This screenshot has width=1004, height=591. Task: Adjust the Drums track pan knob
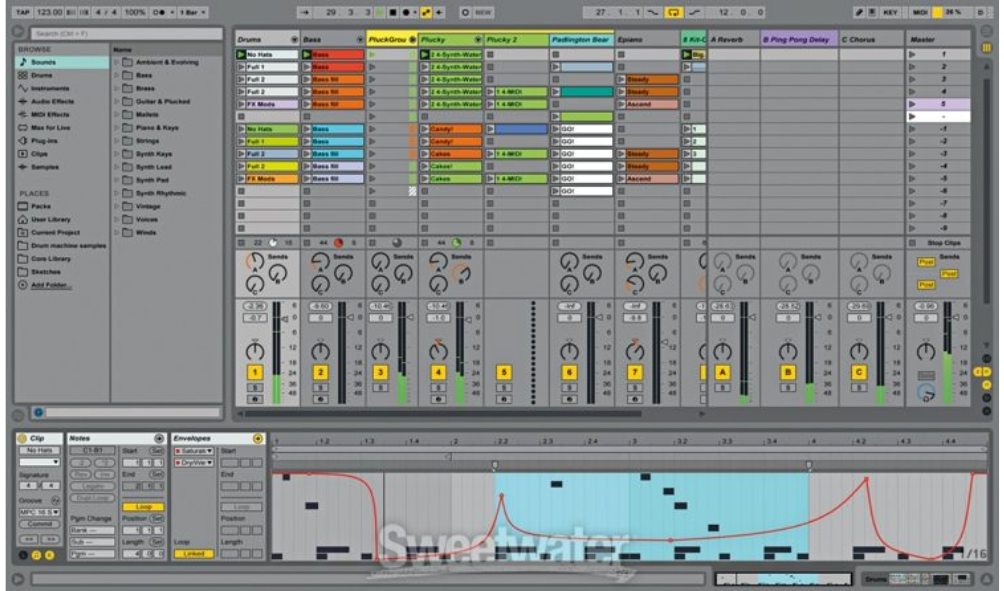point(255,350)
